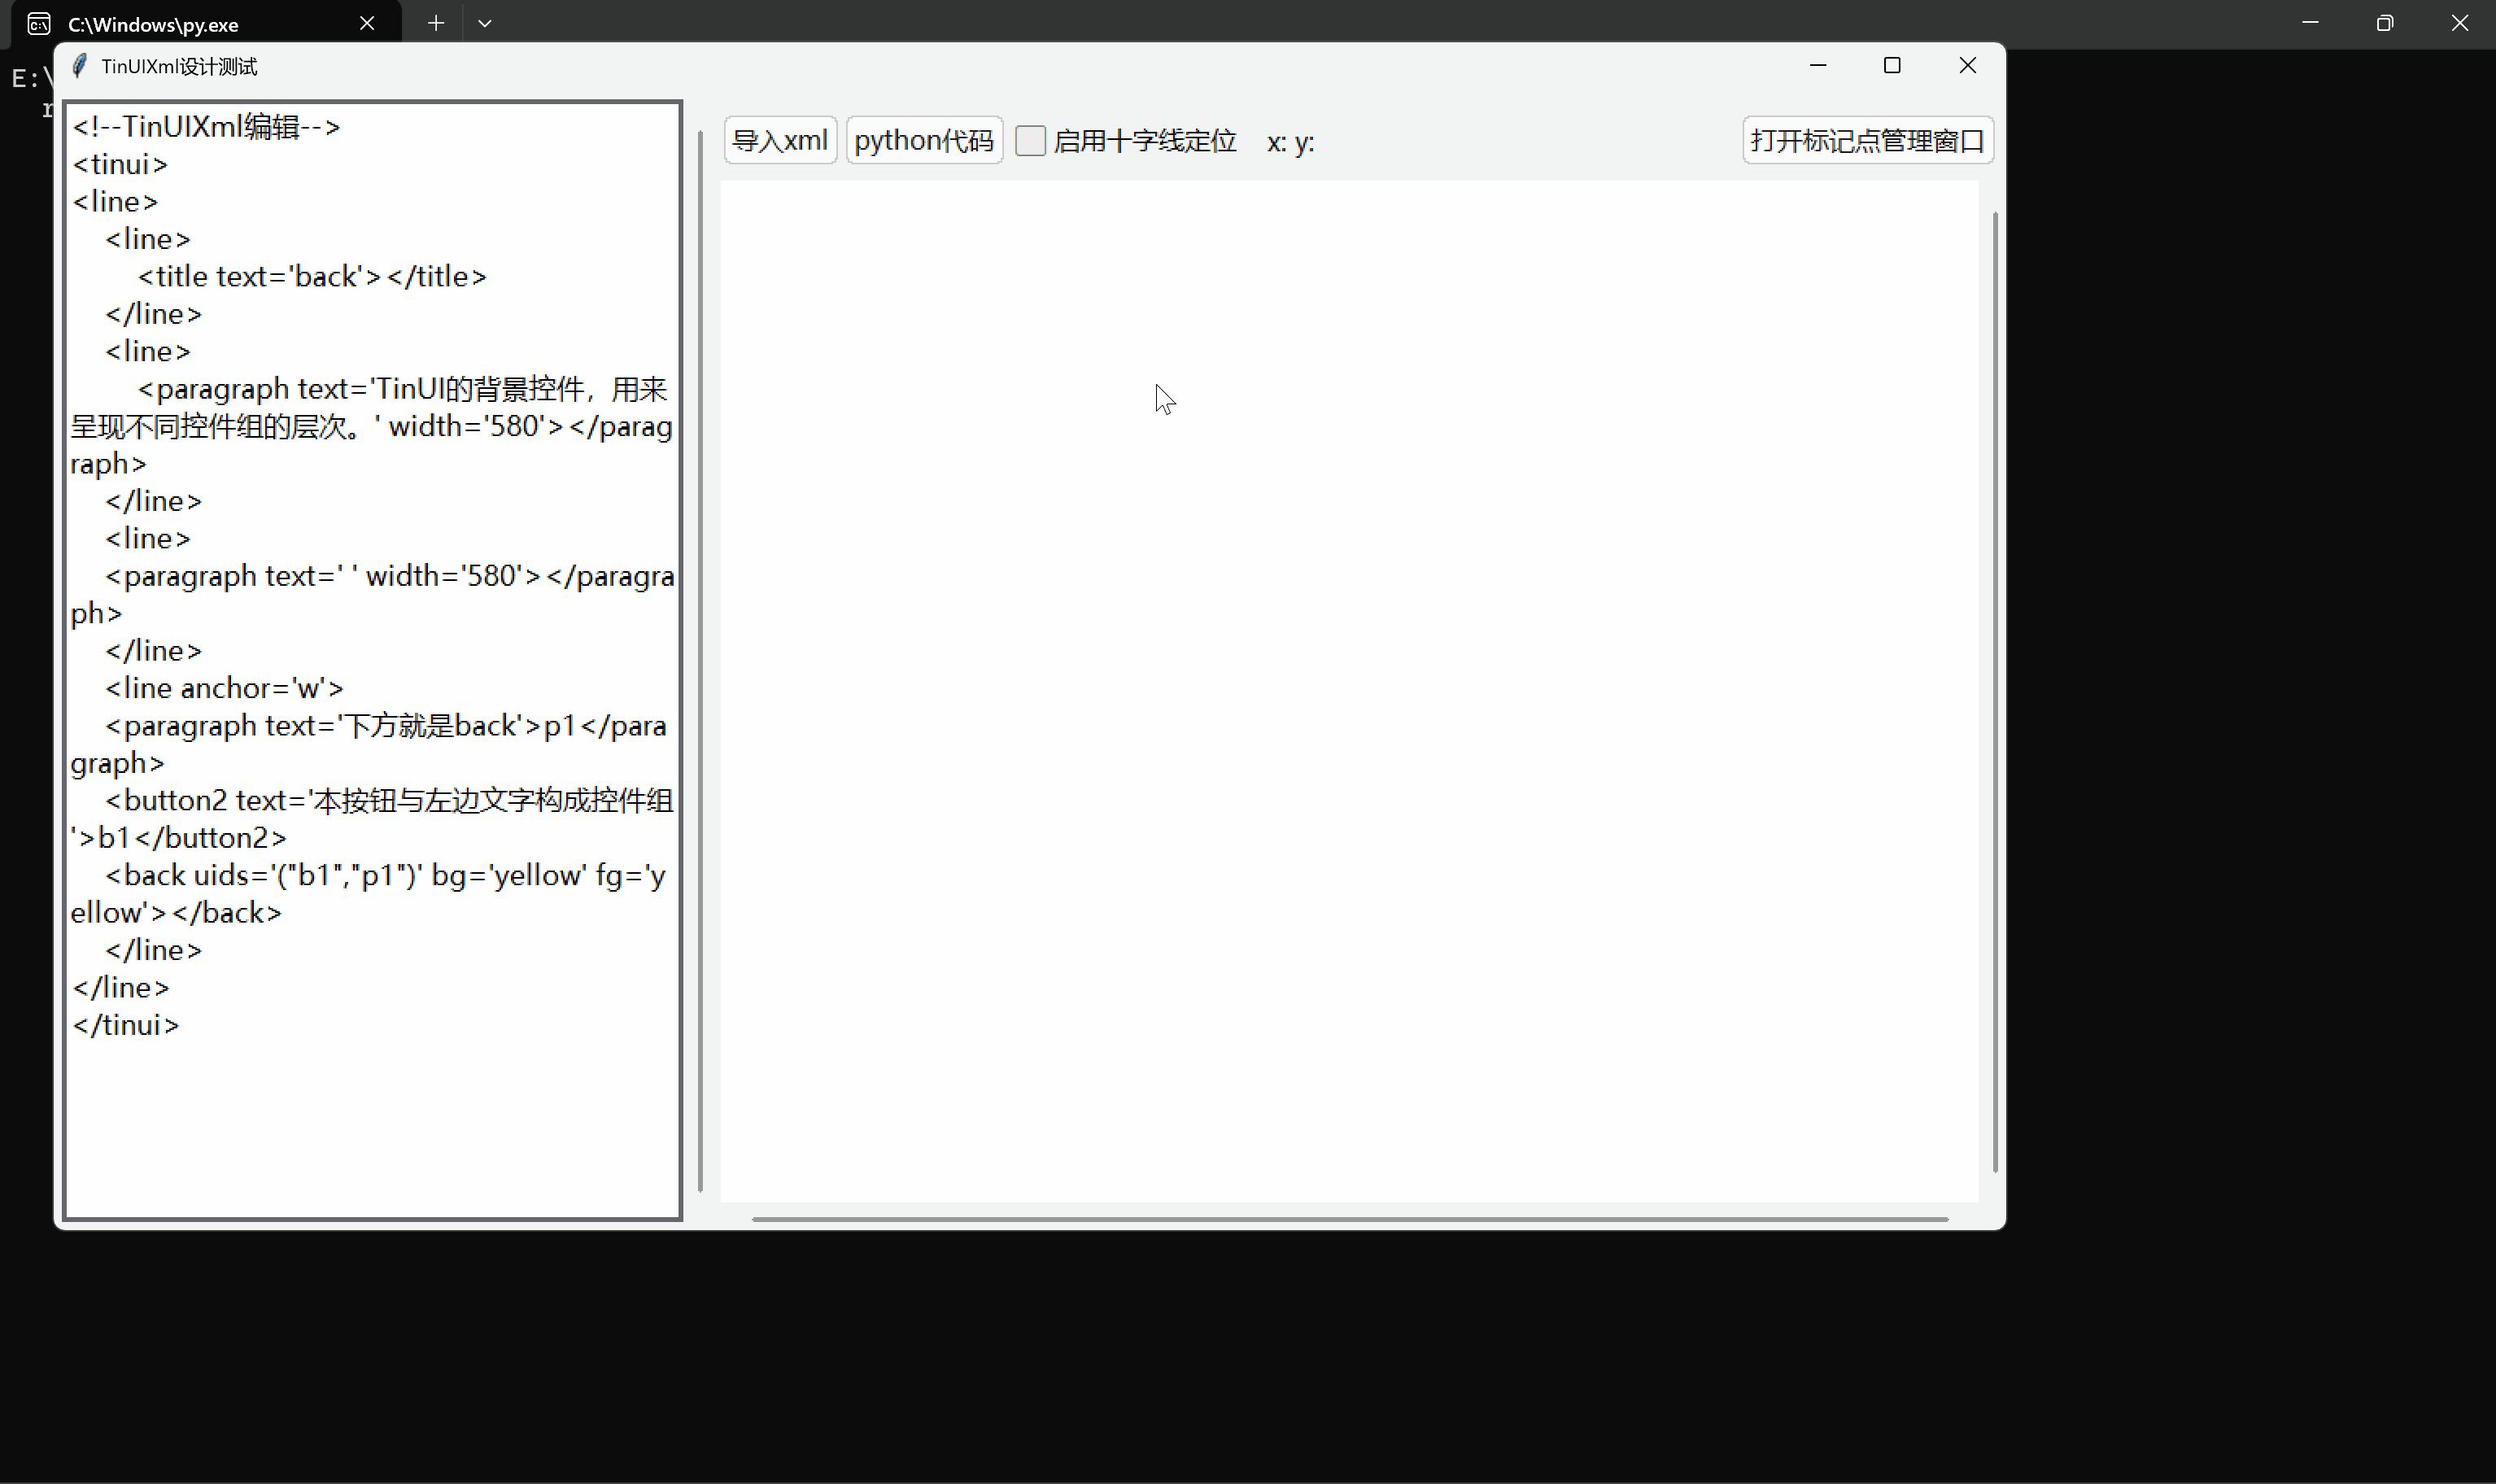
Task: Close the py.exe terminal tab
Action: (367, 23)
